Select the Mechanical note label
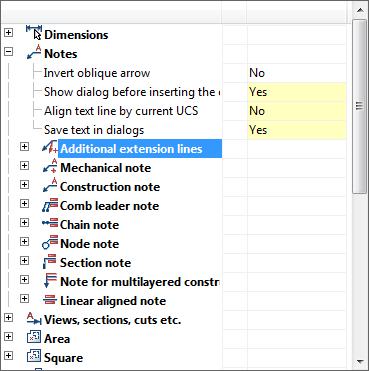The width and height of the screenshot is (369, 371). [x=106, y=168]
